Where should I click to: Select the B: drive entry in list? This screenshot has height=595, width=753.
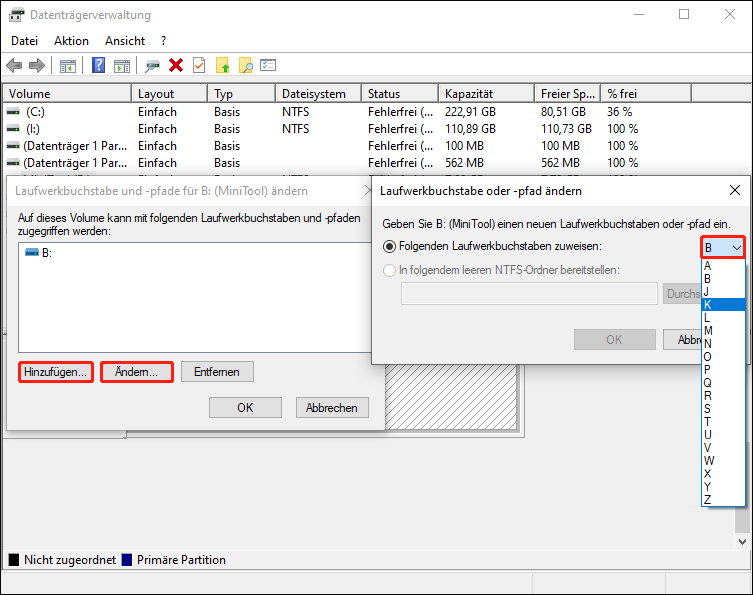click(47, 253)
